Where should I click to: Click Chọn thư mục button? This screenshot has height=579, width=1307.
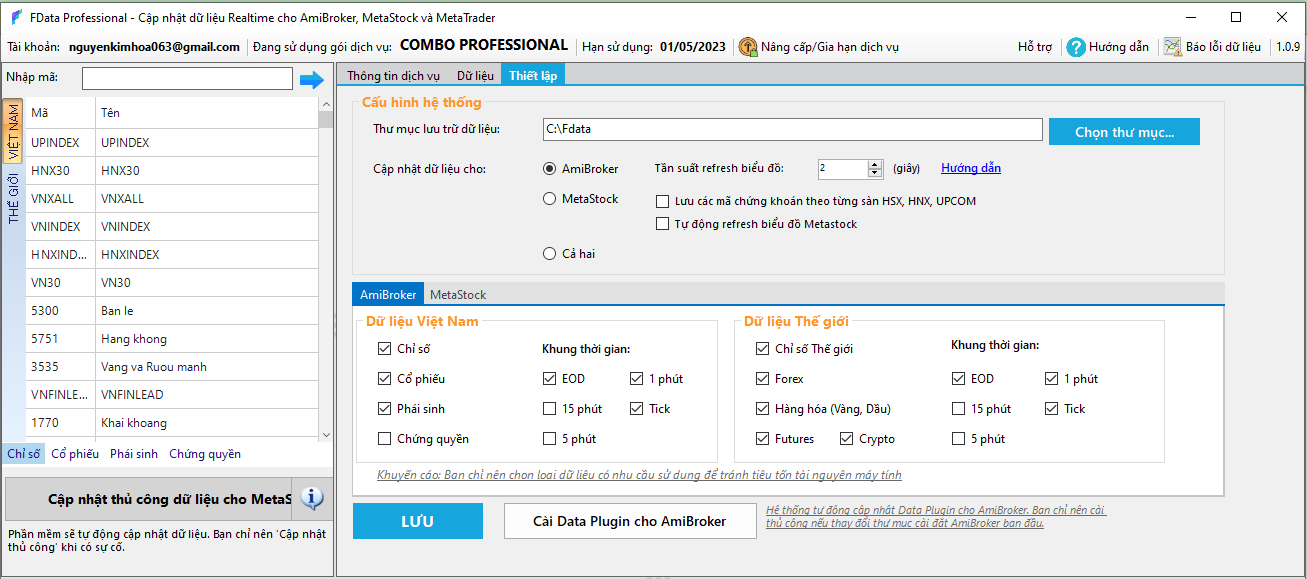1123,132
